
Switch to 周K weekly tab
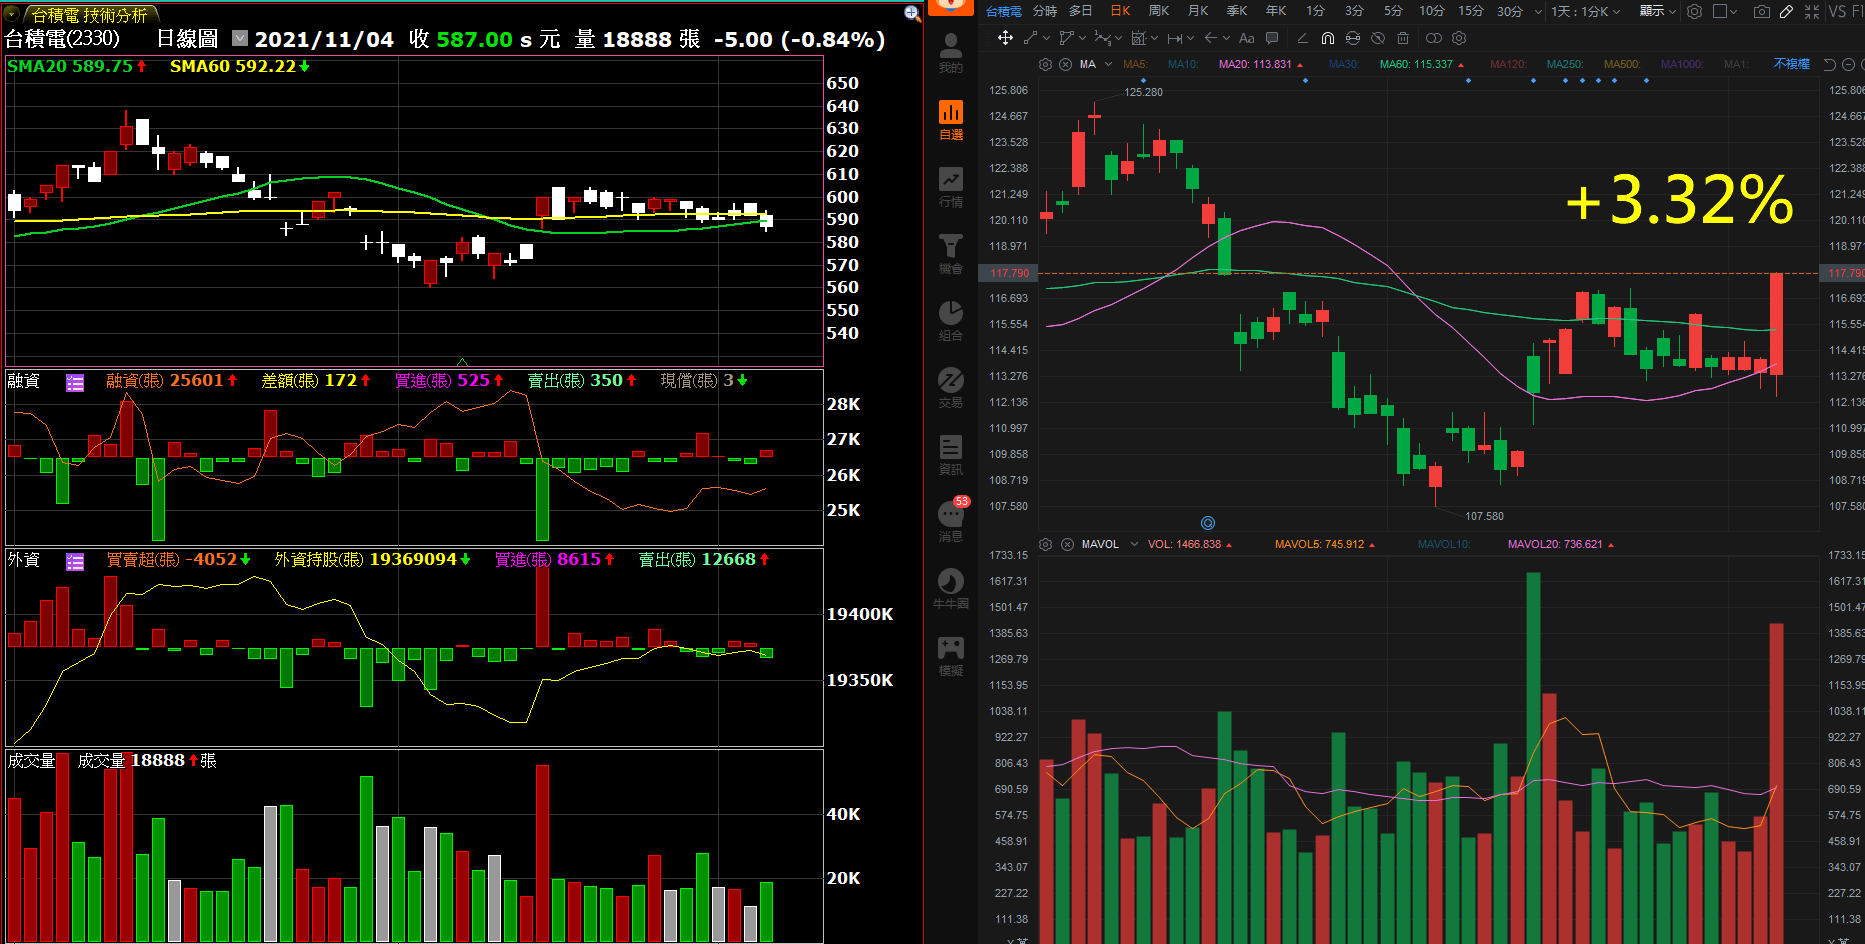1159,11
